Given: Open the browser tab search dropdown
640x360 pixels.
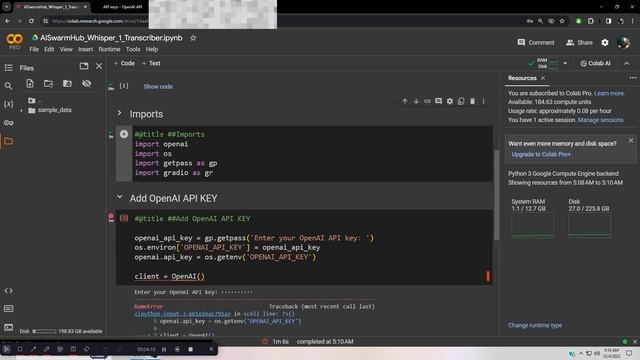Looking at the screenshot, I should (x=7, y=7).
